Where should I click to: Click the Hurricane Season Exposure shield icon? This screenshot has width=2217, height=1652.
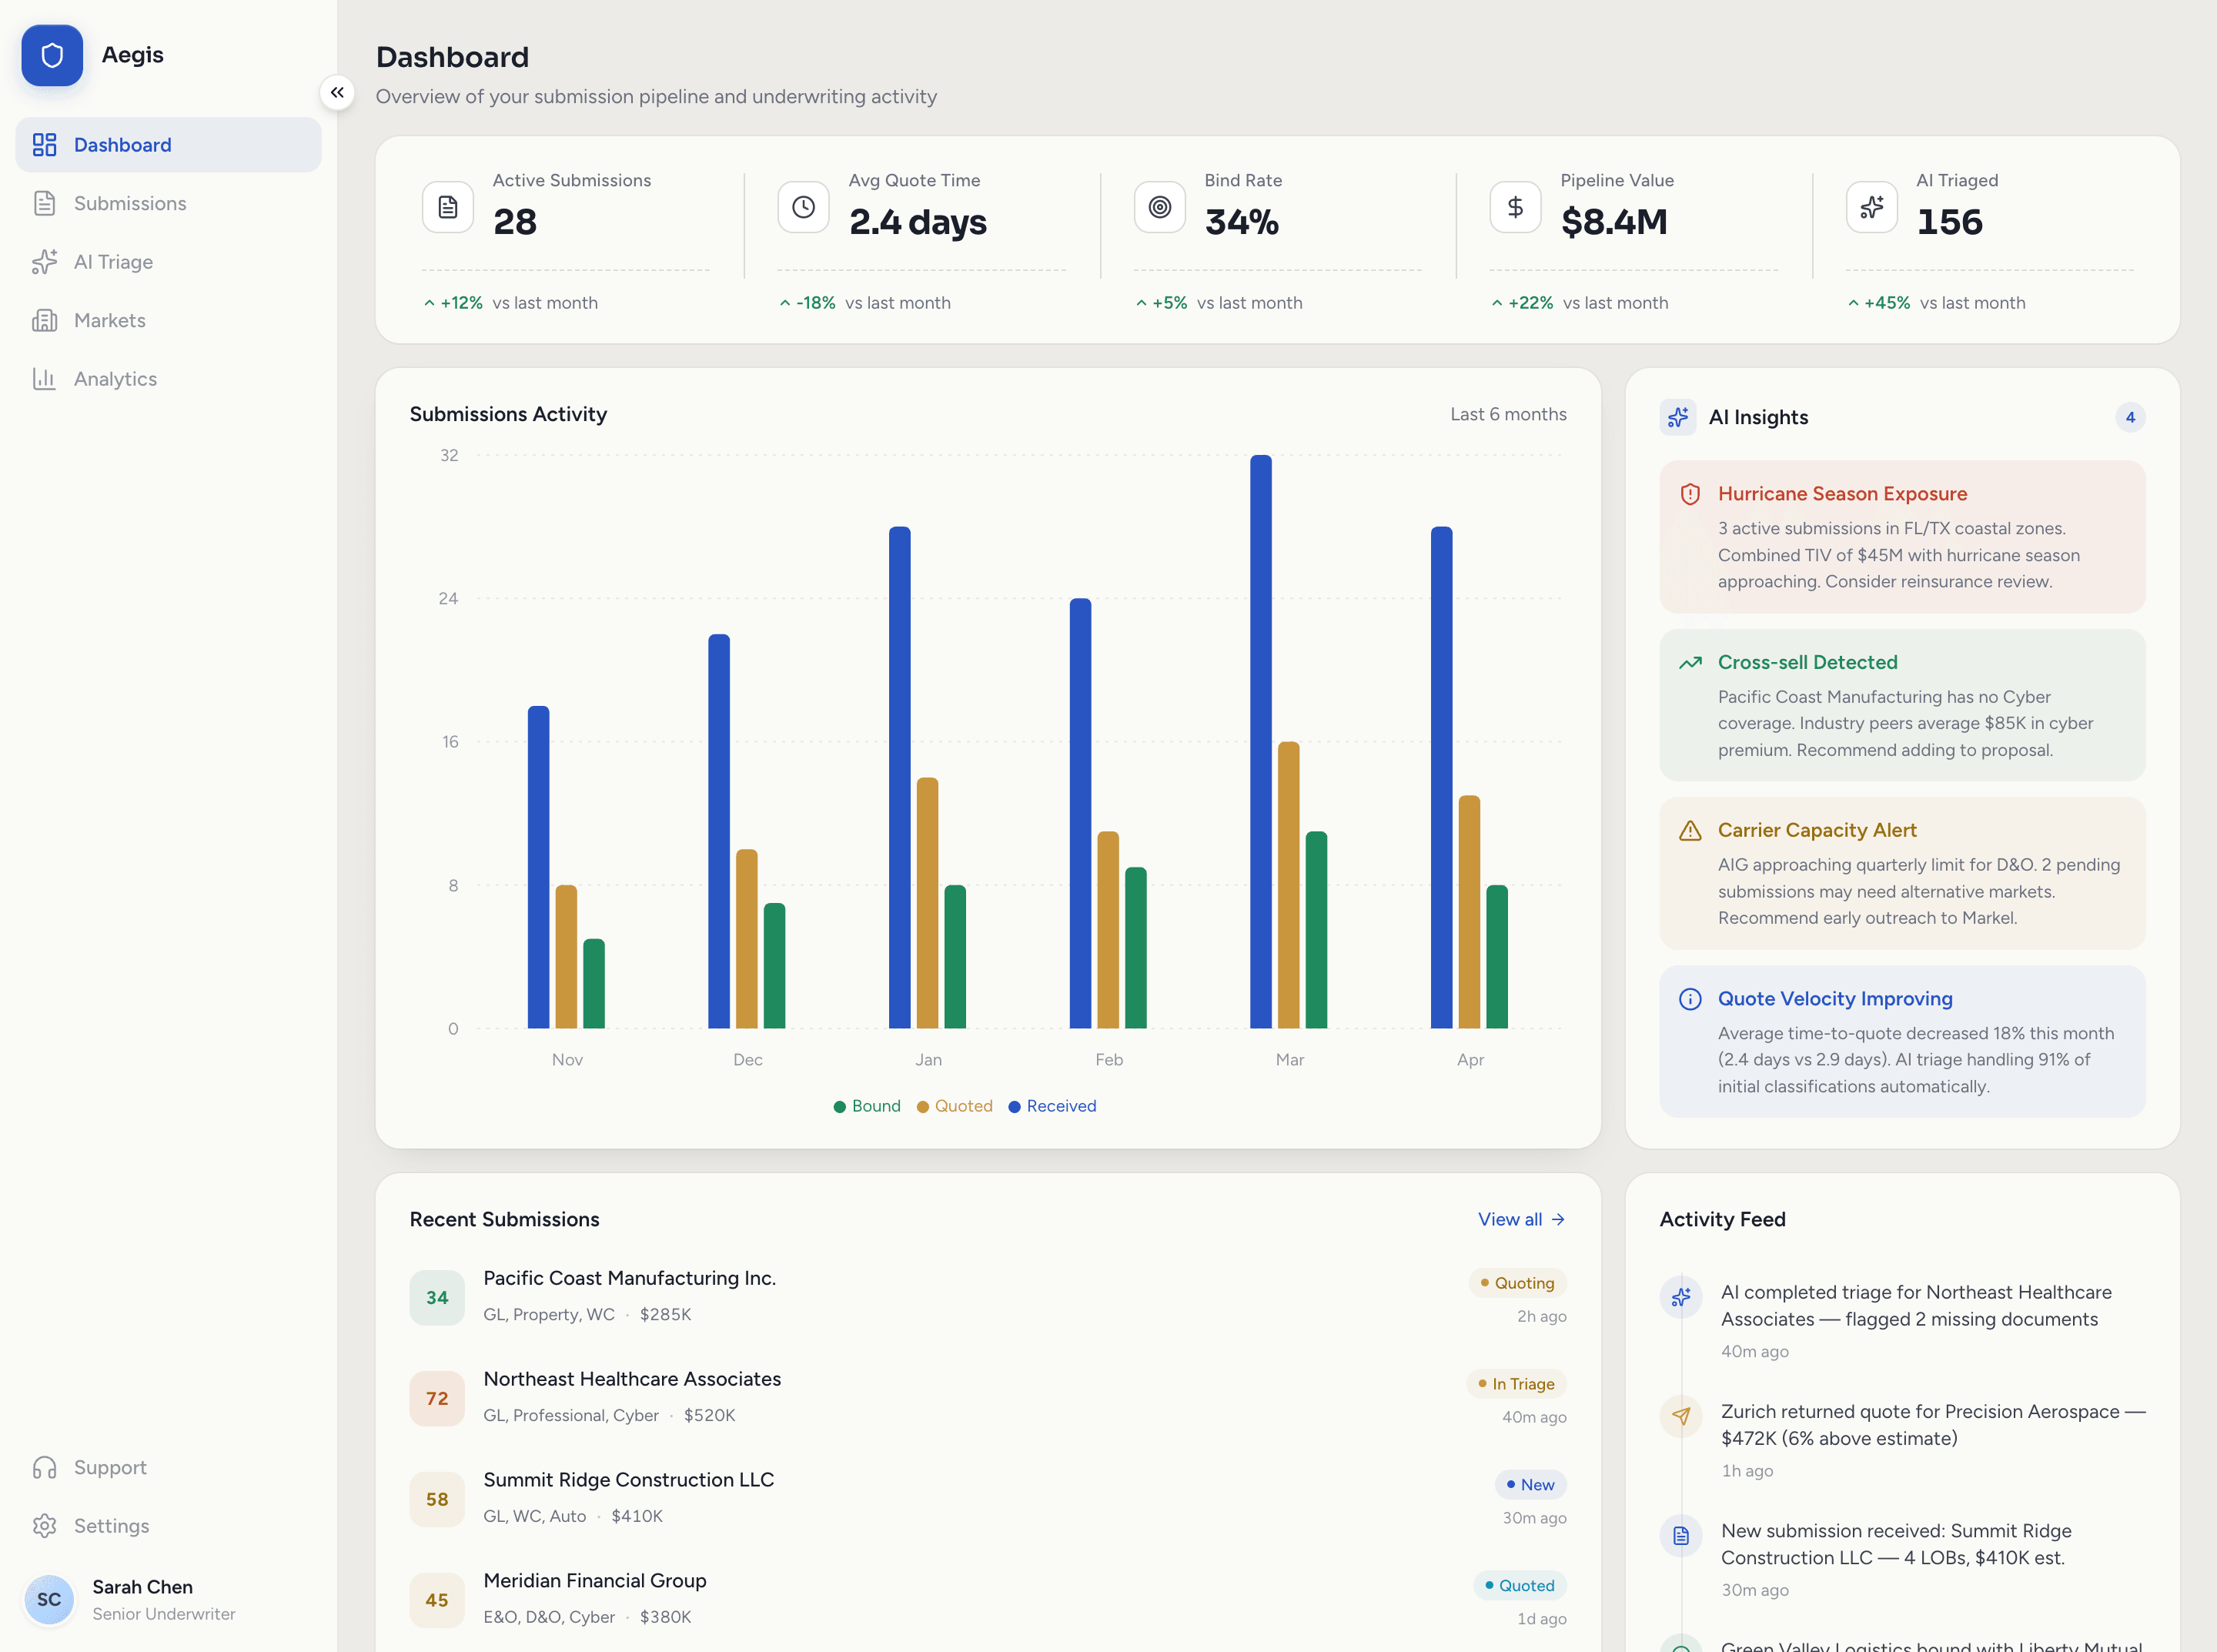pos(1690,494)
